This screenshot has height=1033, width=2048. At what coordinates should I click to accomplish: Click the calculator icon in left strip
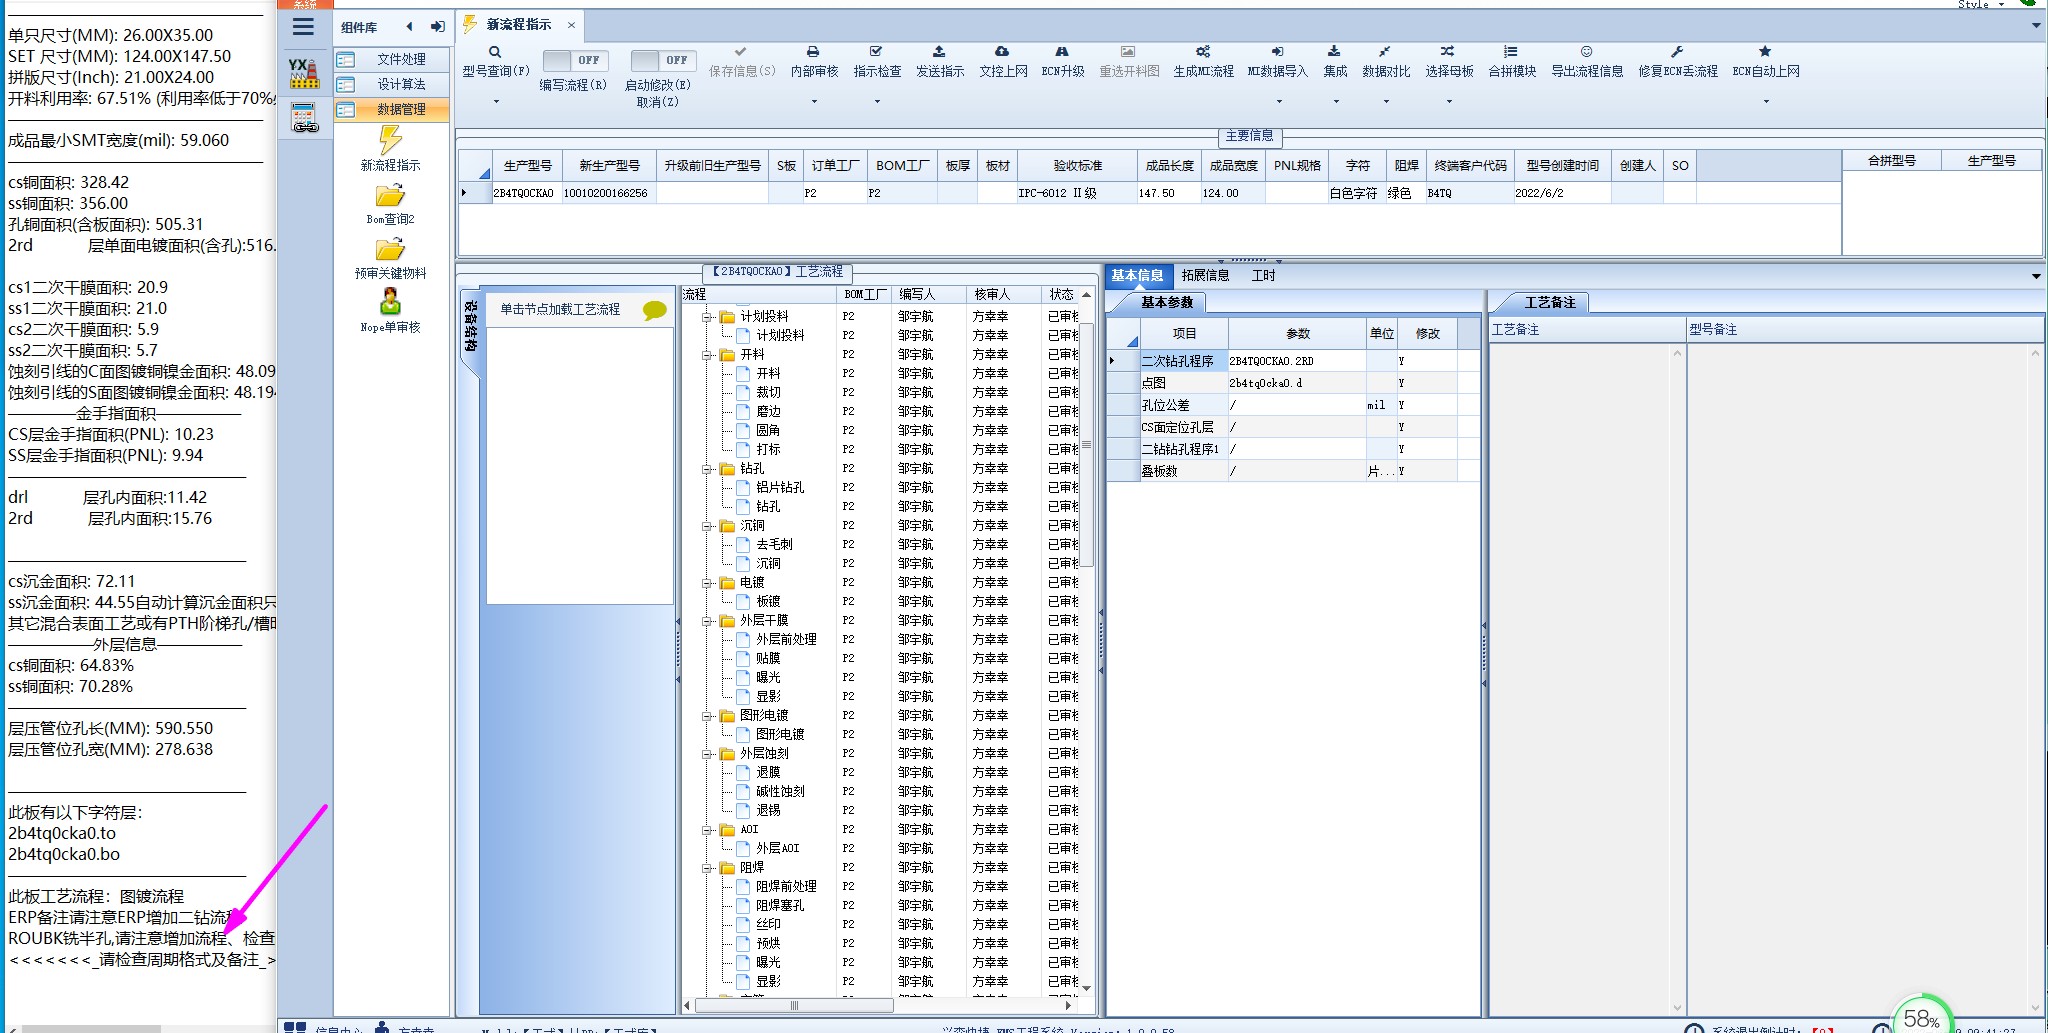click(304, 118)
